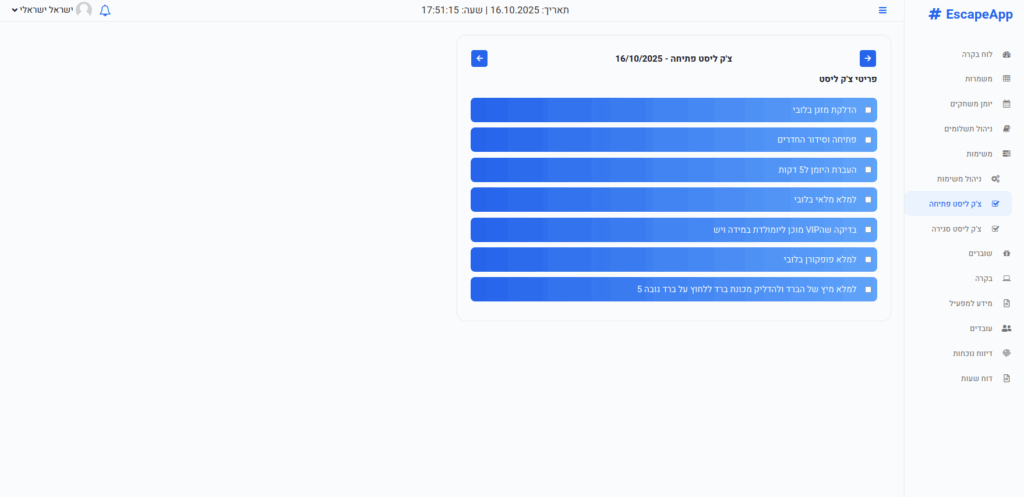
Task: Click the calendar icon beside יומן משחקים
Action: (x=1006, y=104)
